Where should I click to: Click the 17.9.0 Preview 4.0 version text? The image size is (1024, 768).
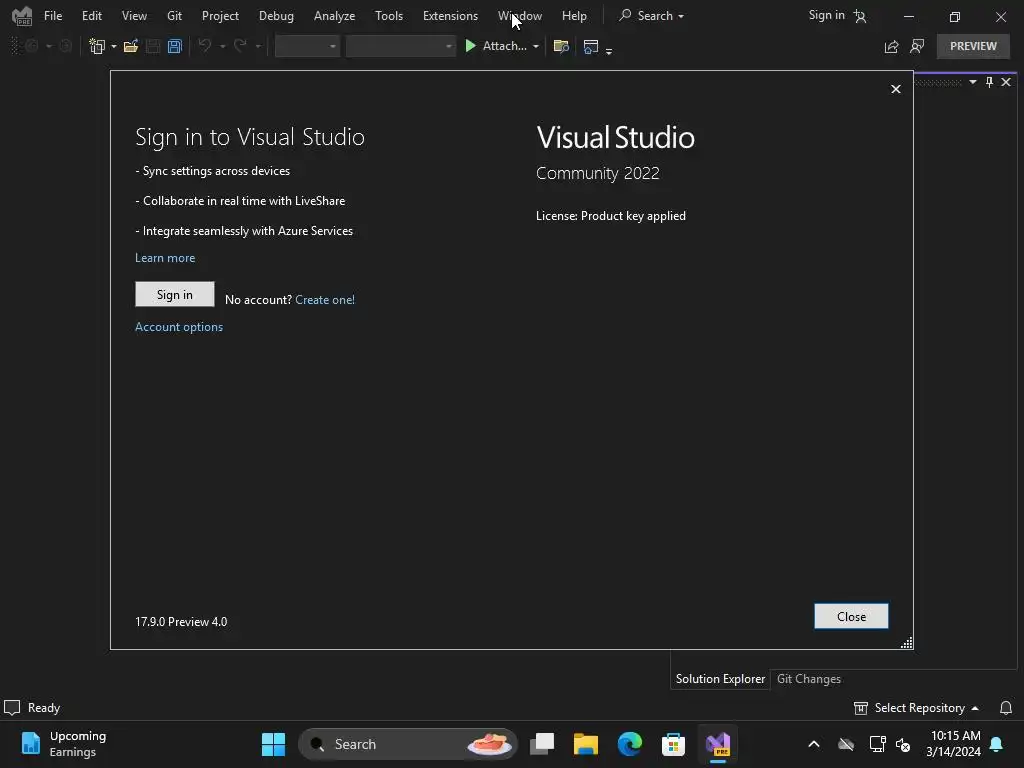(x=181, y=622)
